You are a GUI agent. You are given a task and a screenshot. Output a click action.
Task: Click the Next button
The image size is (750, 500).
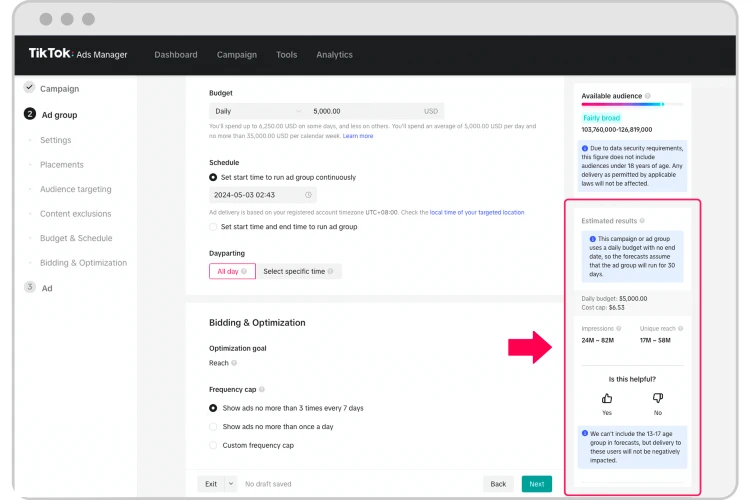point(537,484)
